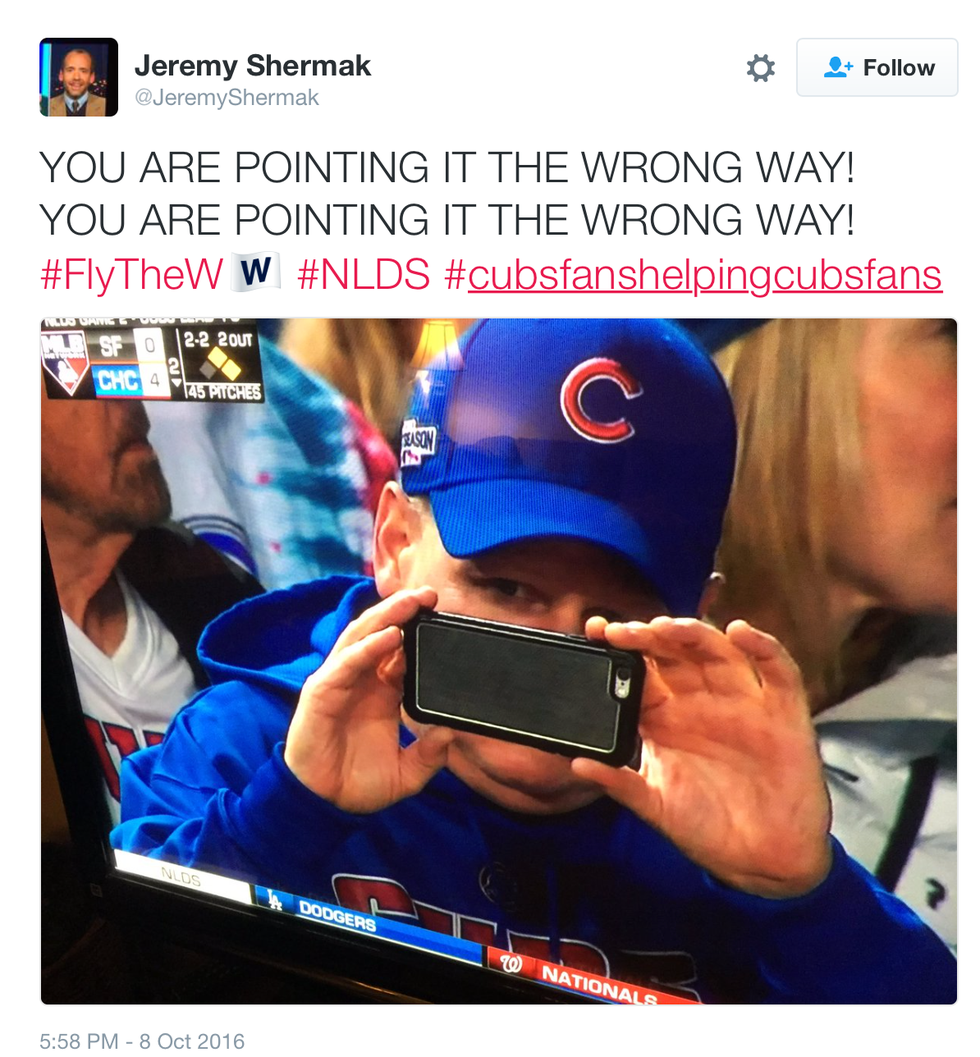Open the #NLDS hashtag
The image size is (980, 1057).
(363, 274)
